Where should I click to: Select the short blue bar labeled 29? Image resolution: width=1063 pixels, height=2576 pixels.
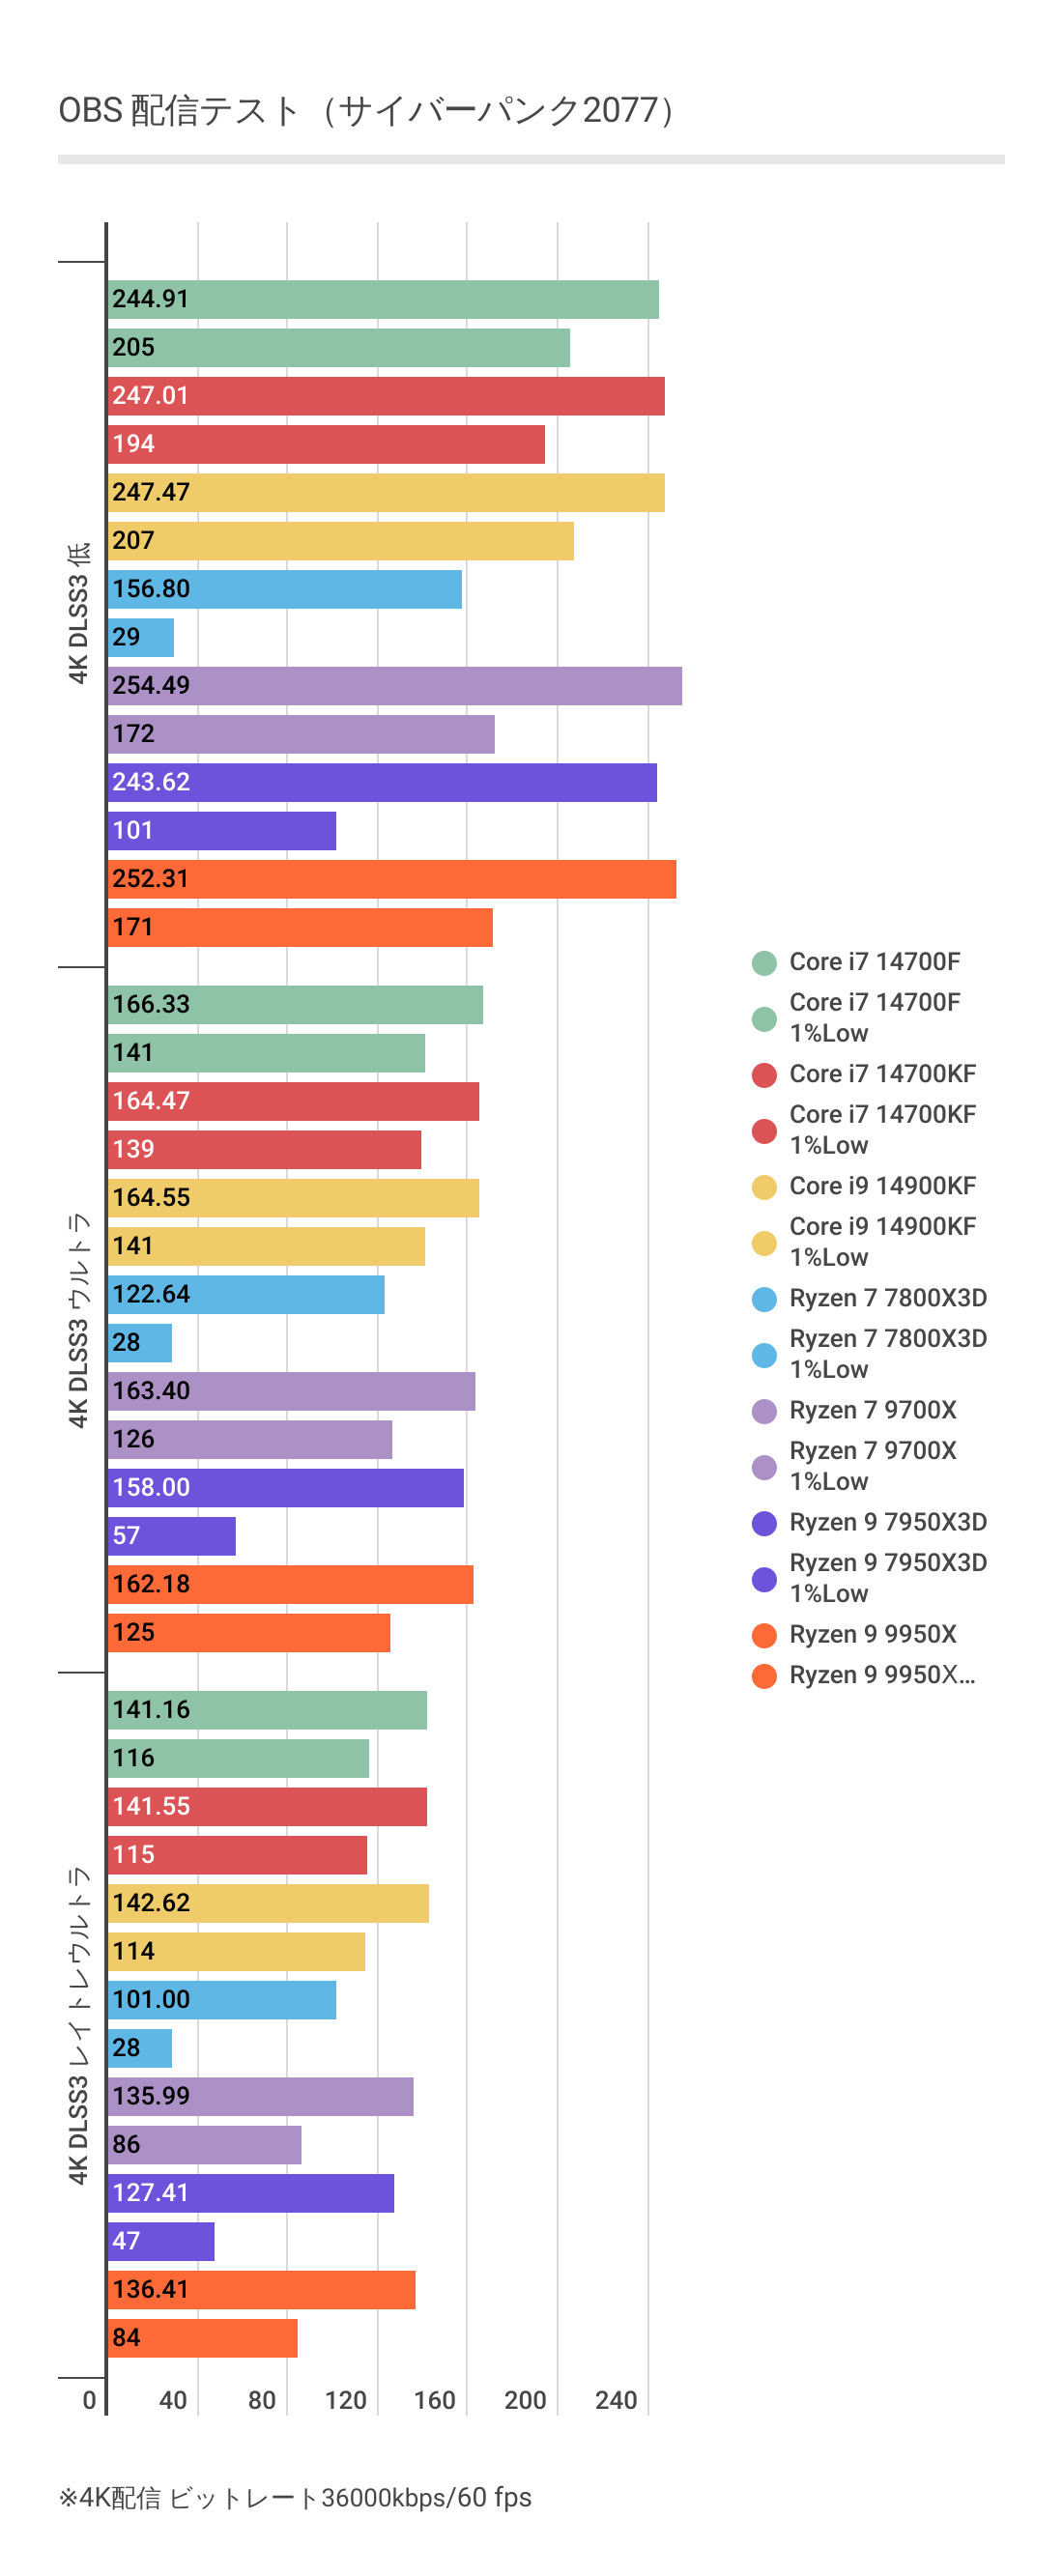point(141,638)
